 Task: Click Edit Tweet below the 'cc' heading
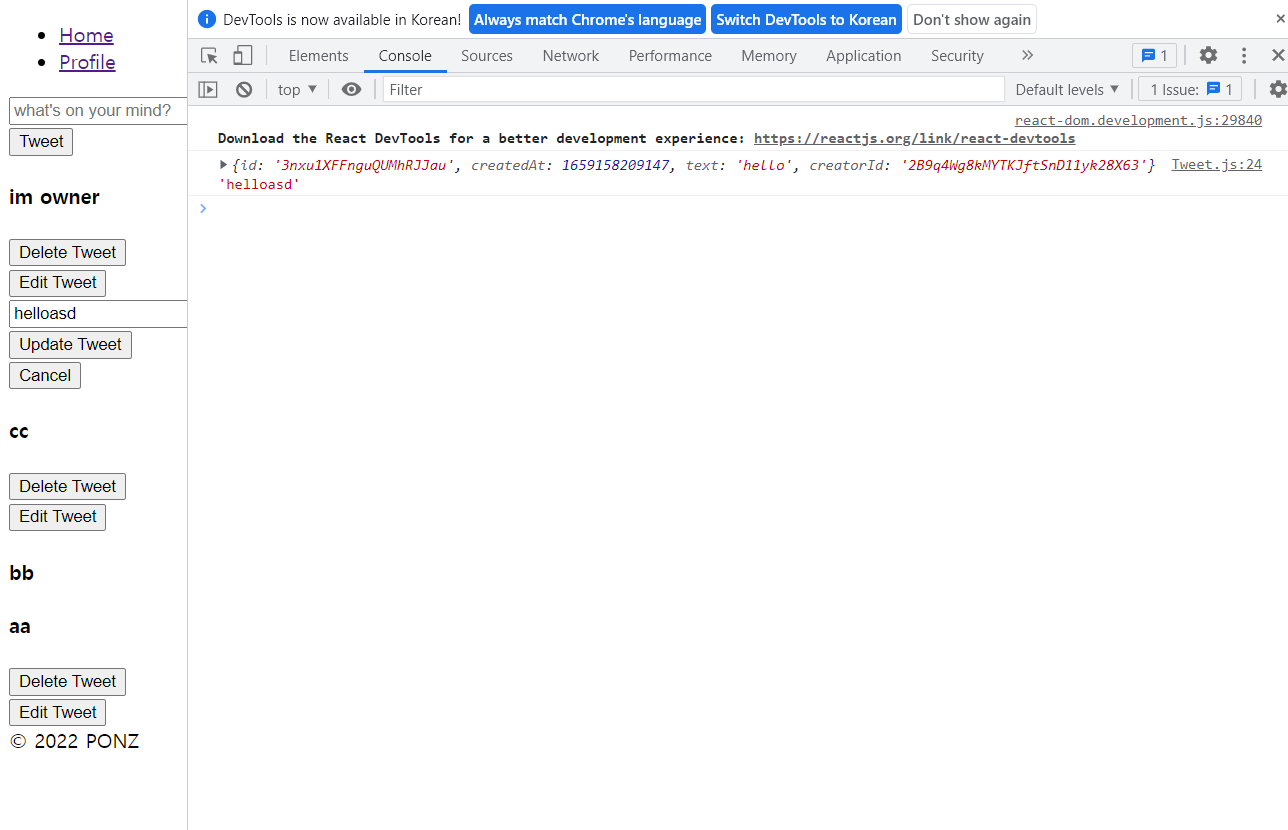point(57,517)
